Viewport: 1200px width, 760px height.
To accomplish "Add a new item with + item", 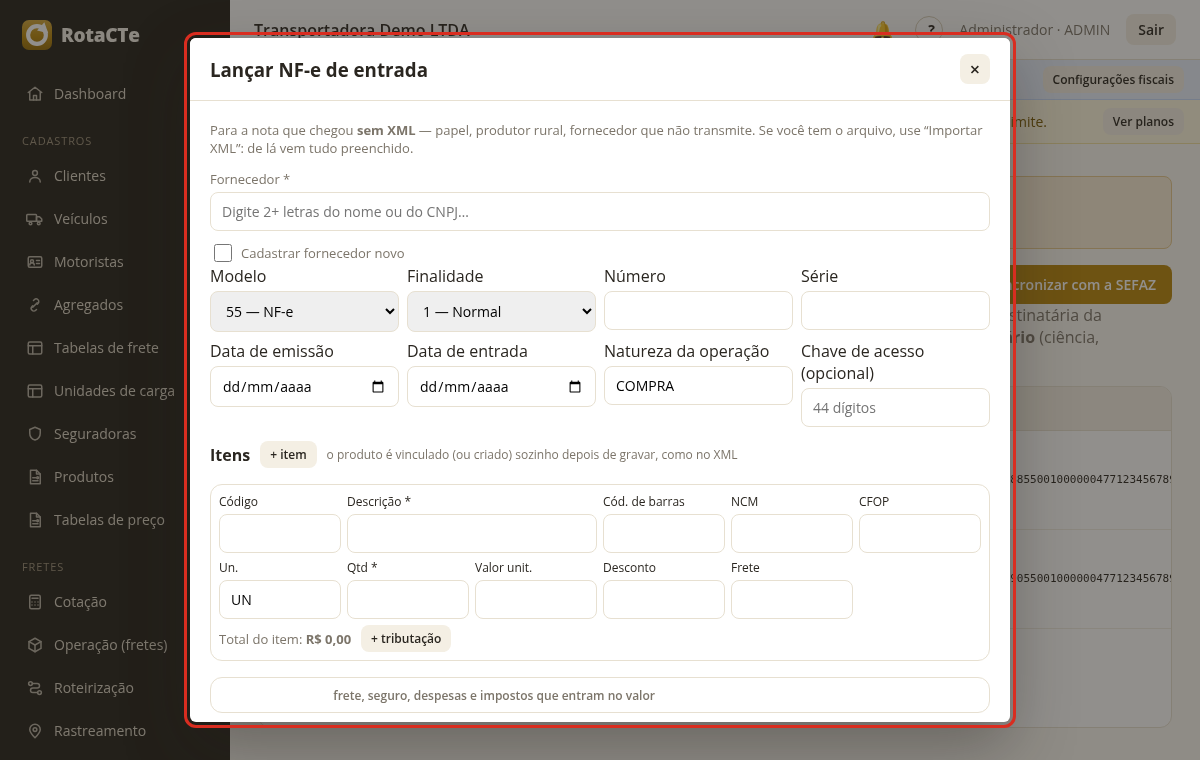I will pyautogui.click(x=288, y=454).
